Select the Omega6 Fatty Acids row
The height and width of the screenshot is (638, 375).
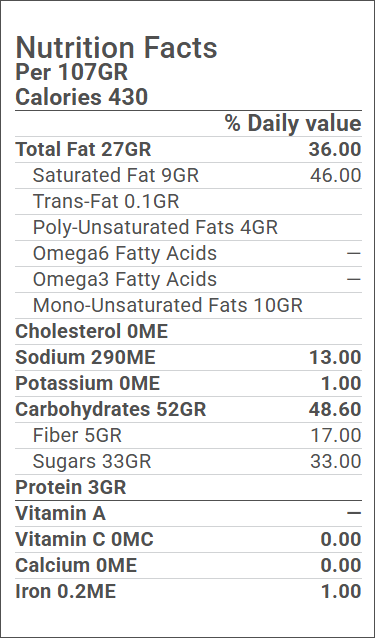click(188, 253)
